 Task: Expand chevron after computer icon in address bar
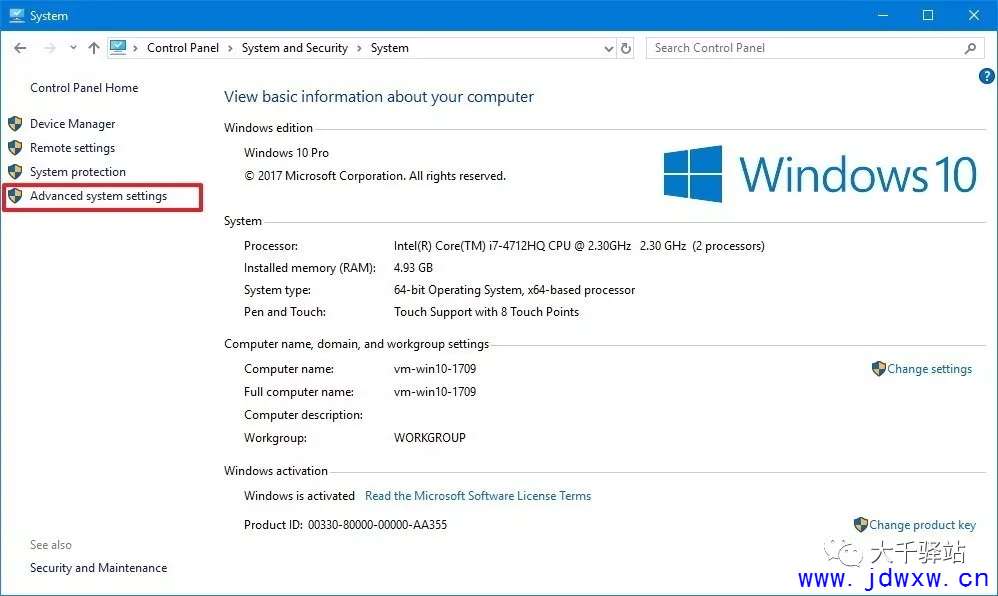point(136,48)
